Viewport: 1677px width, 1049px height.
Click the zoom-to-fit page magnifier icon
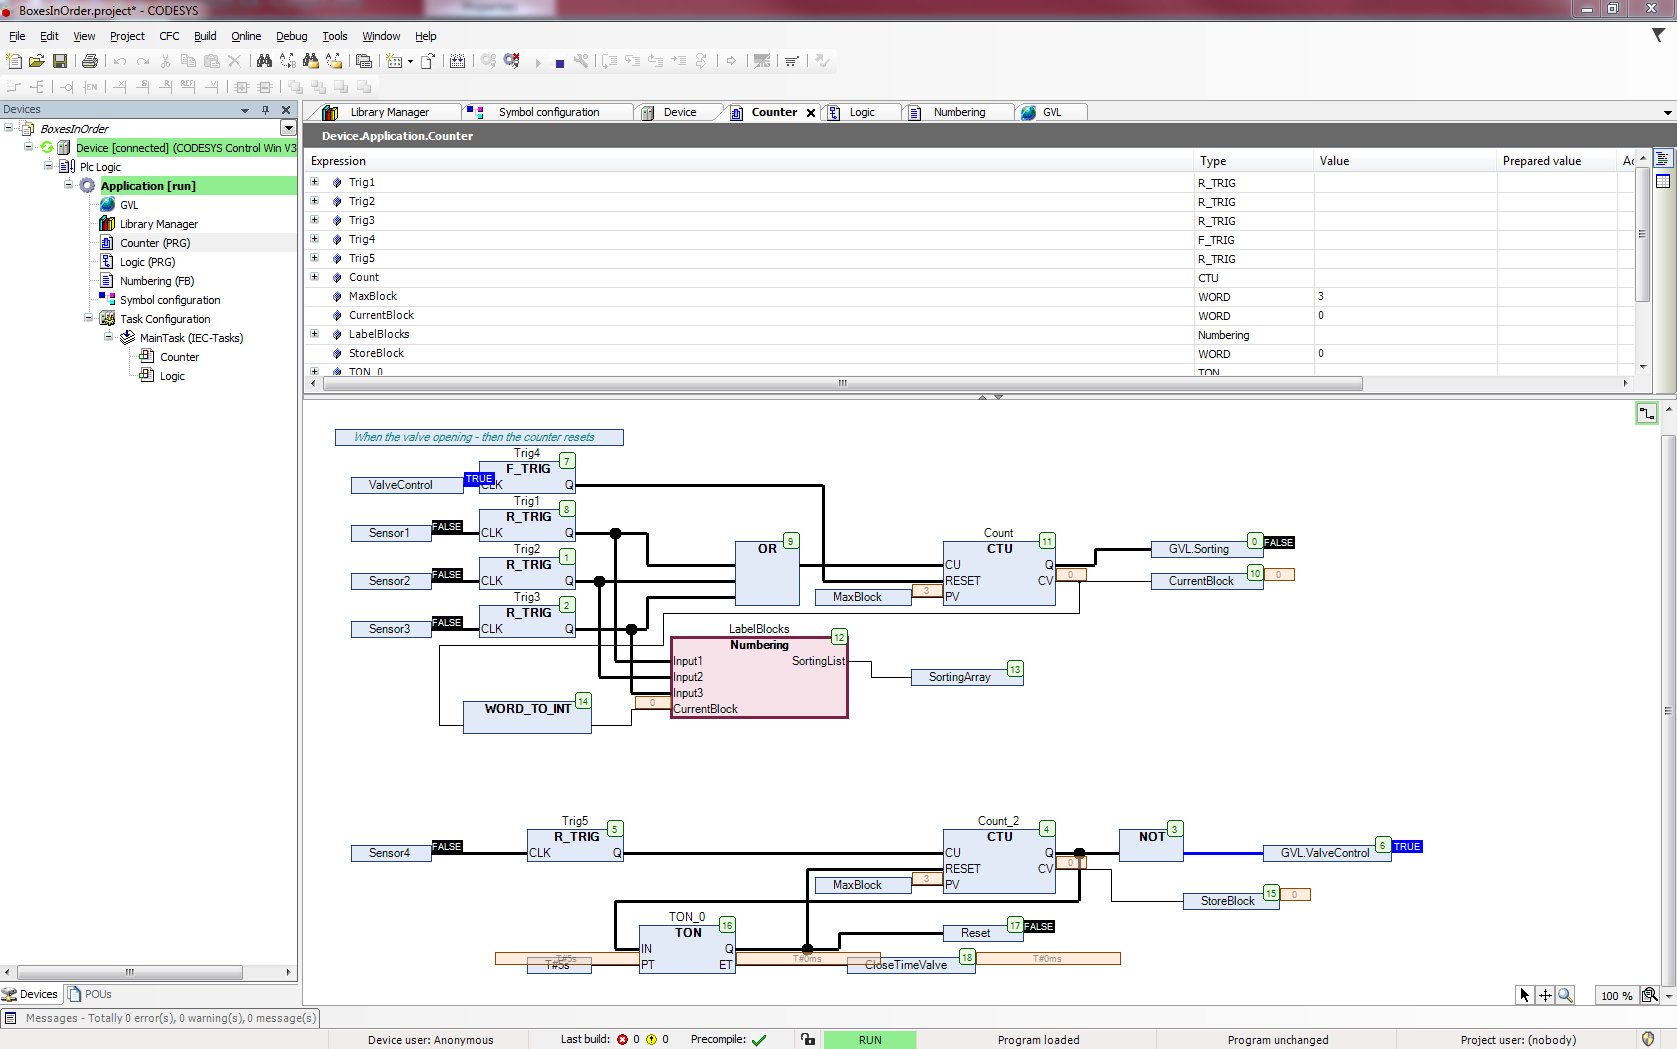click(x=1649, y=995)
